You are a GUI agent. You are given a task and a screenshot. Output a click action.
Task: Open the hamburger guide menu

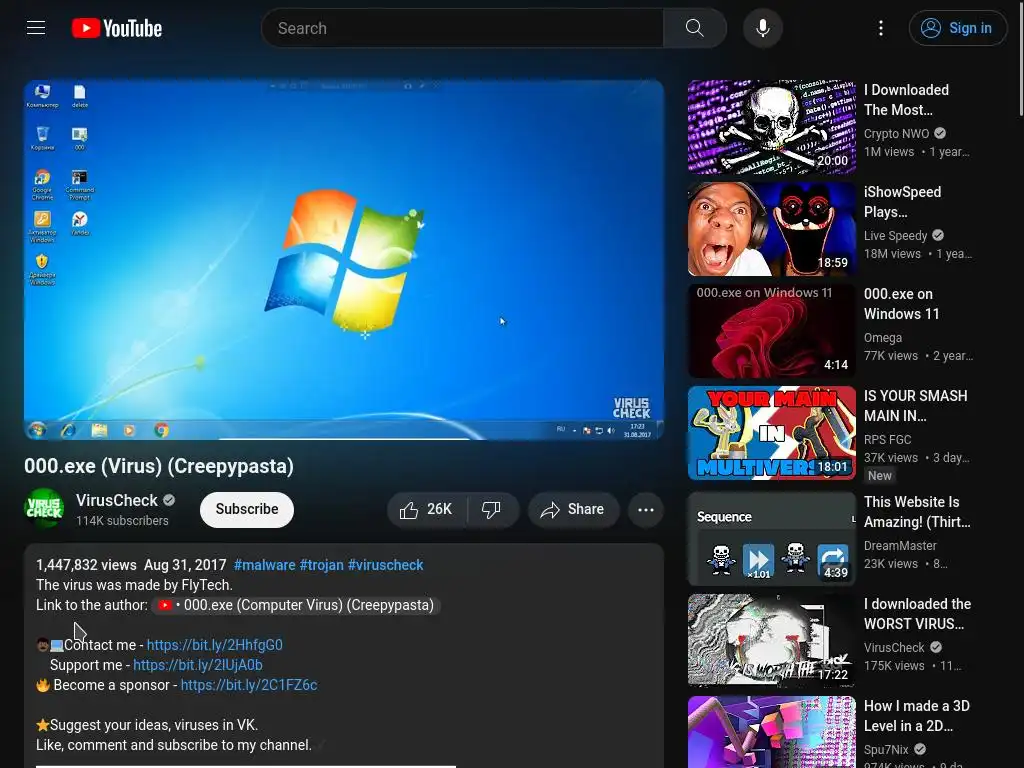pyautogui.click(x=36, y=28)
